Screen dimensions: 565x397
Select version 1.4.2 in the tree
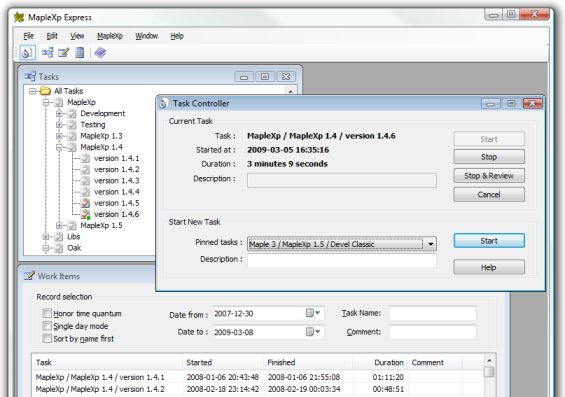(116, 169)
